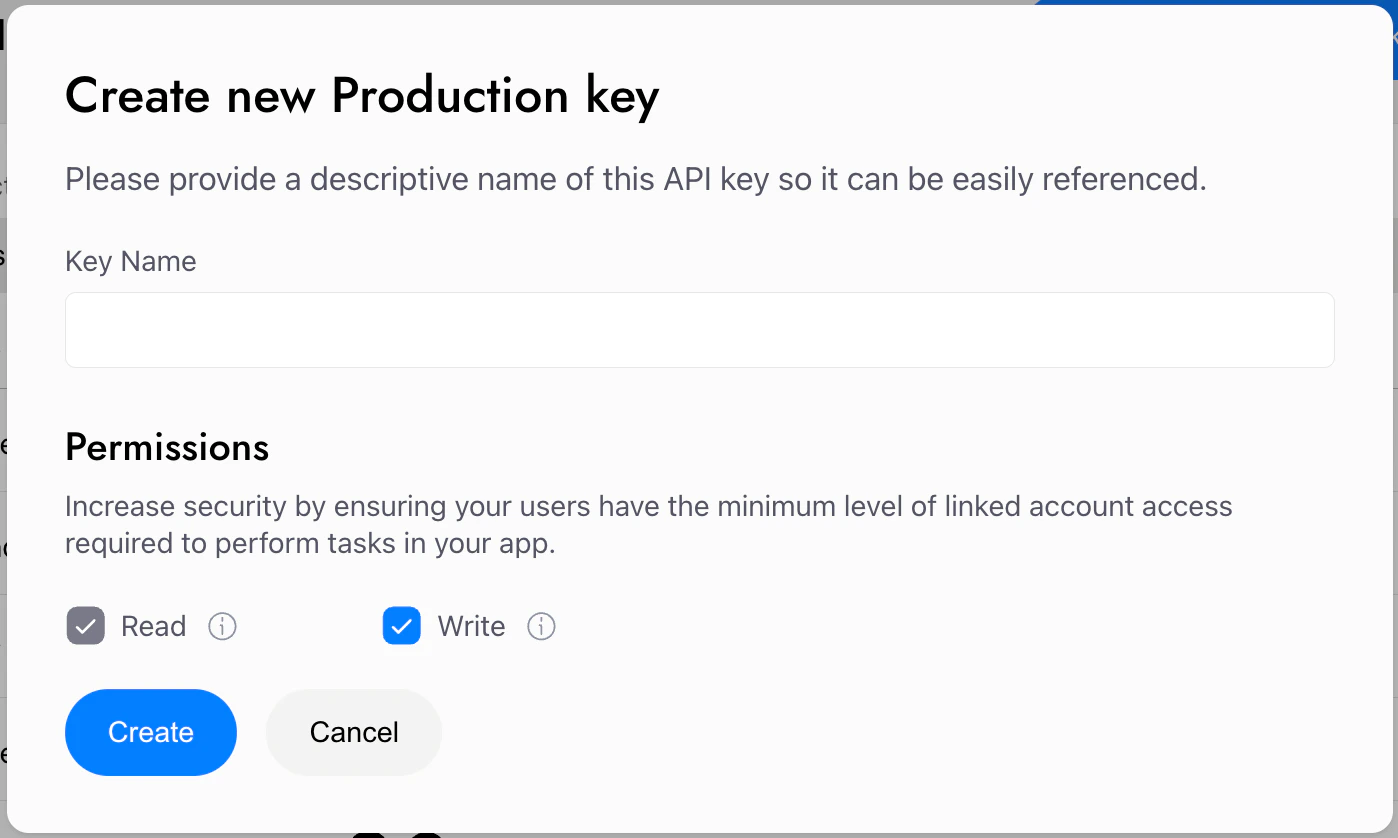The image size is (1398, 838).
Task: Click the word 'Production' in the title
Action: click(450, 96)
